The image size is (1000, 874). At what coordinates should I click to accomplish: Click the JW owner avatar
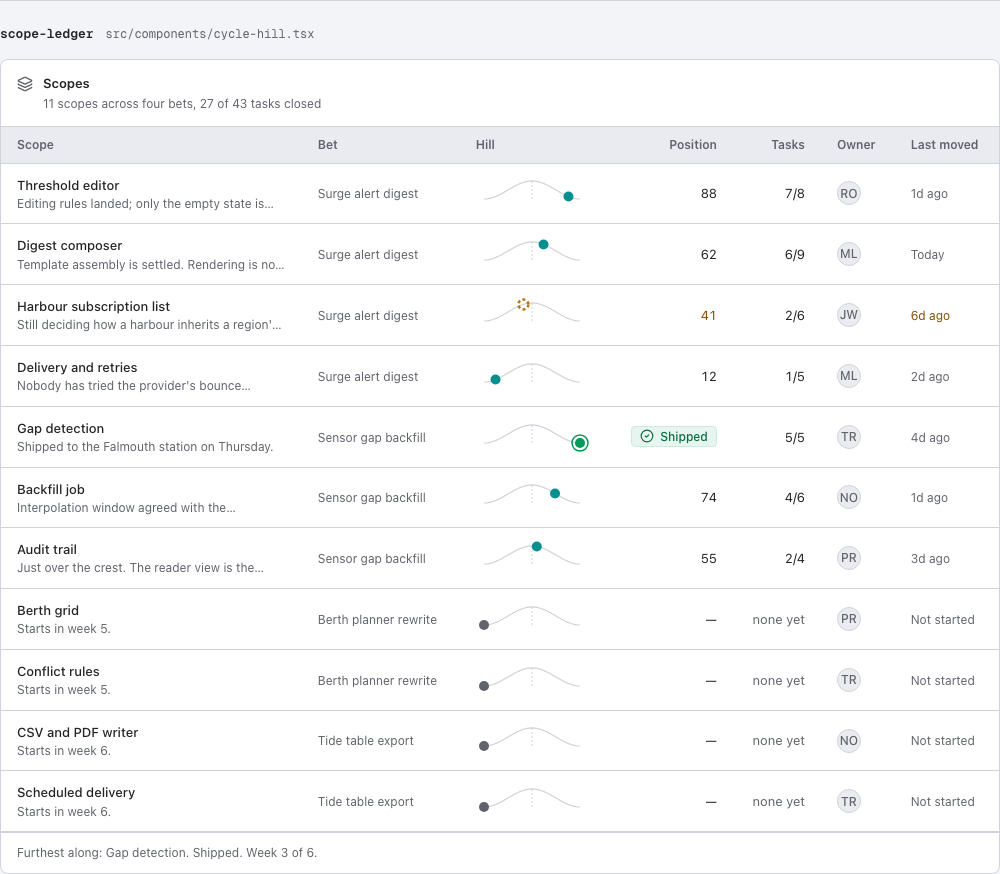[848, 315]
